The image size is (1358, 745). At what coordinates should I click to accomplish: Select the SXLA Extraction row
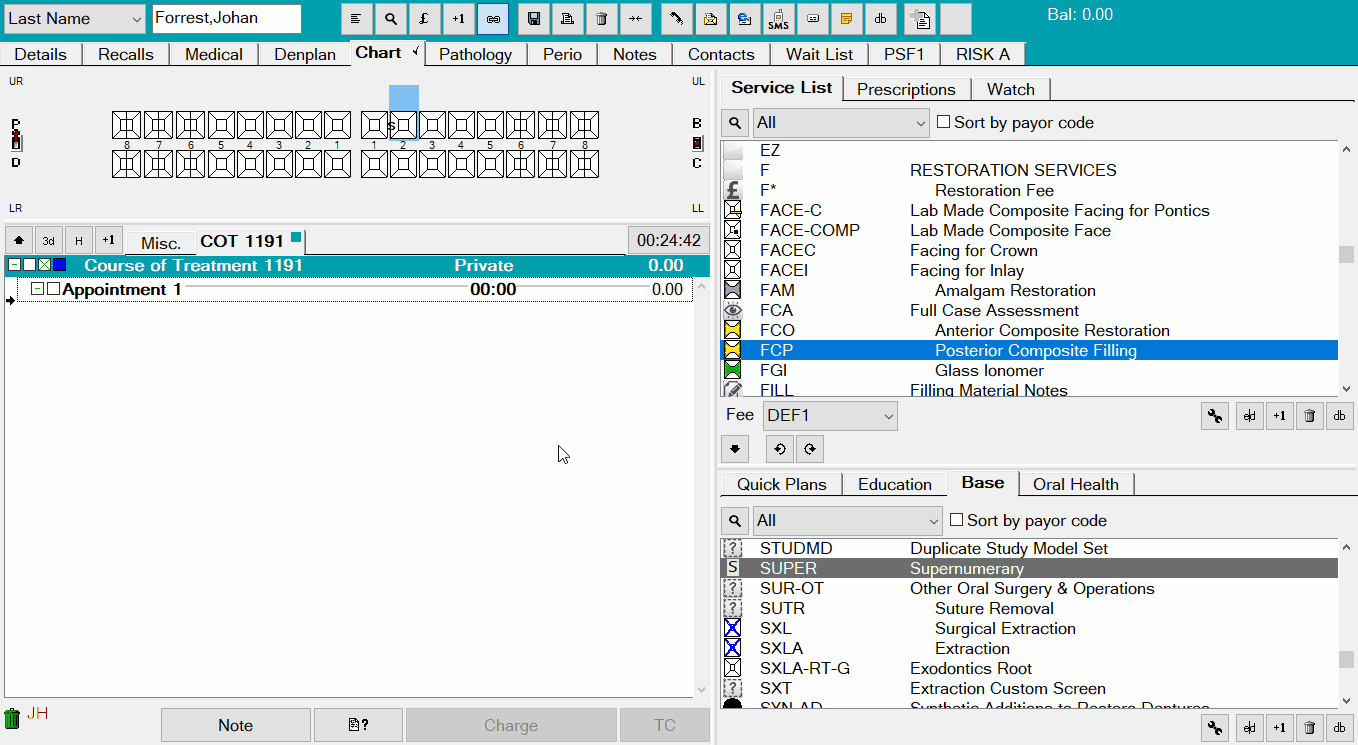tap(1029, 648)
